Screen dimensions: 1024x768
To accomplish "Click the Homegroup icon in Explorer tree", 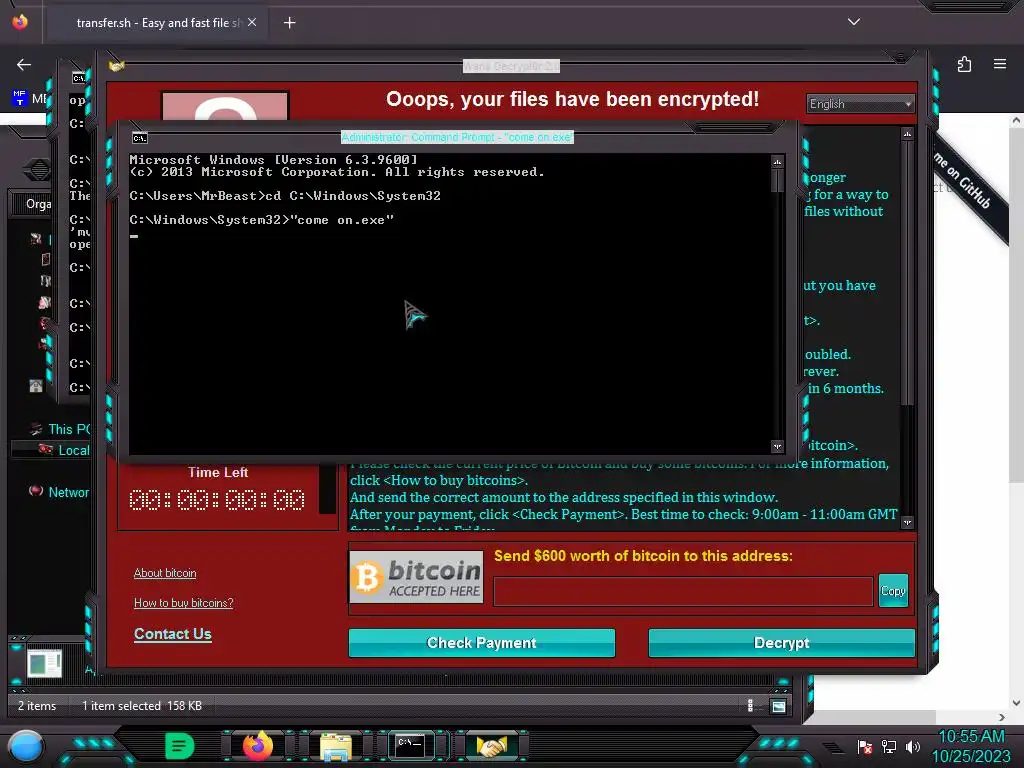I will (36, 386).
